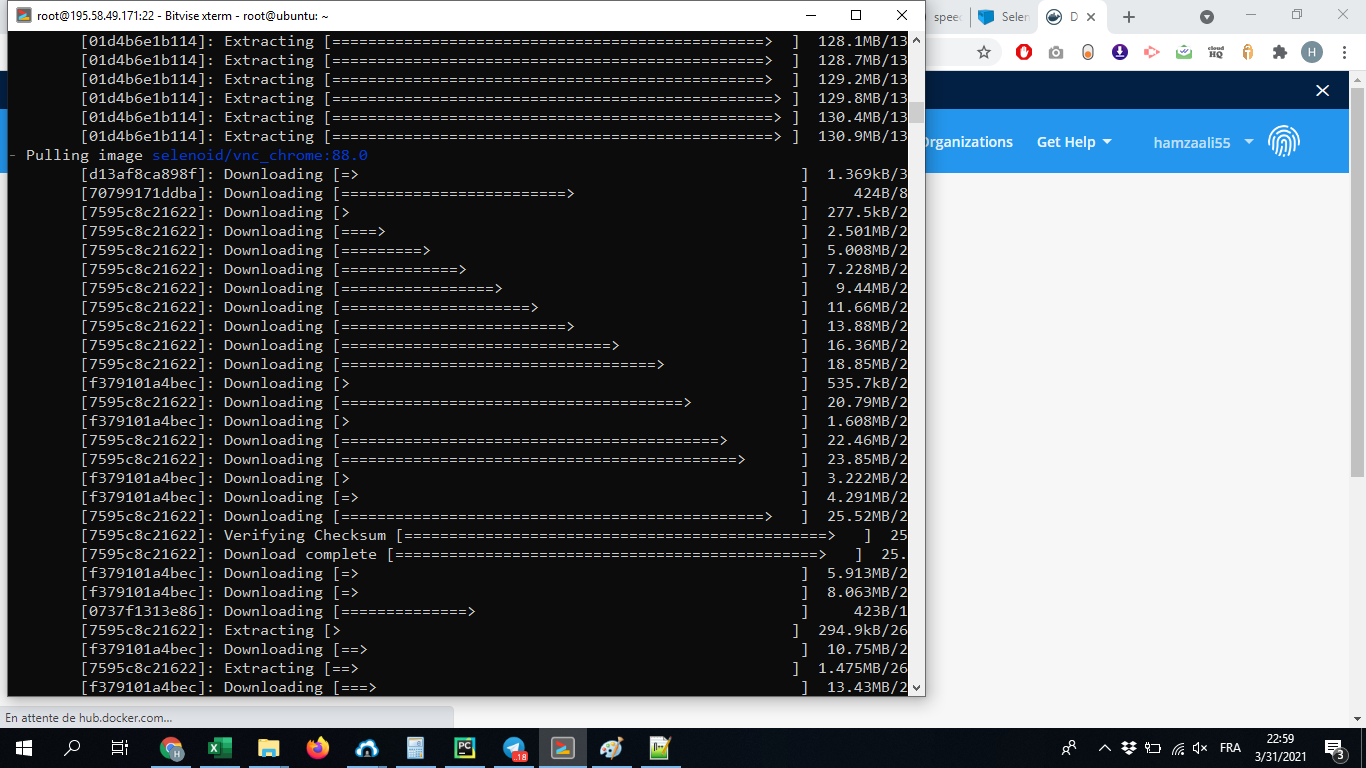This screenshot has height=768, width=1366.
Task: Open Chrome tab search dropdown
Action: [1207, 17]
